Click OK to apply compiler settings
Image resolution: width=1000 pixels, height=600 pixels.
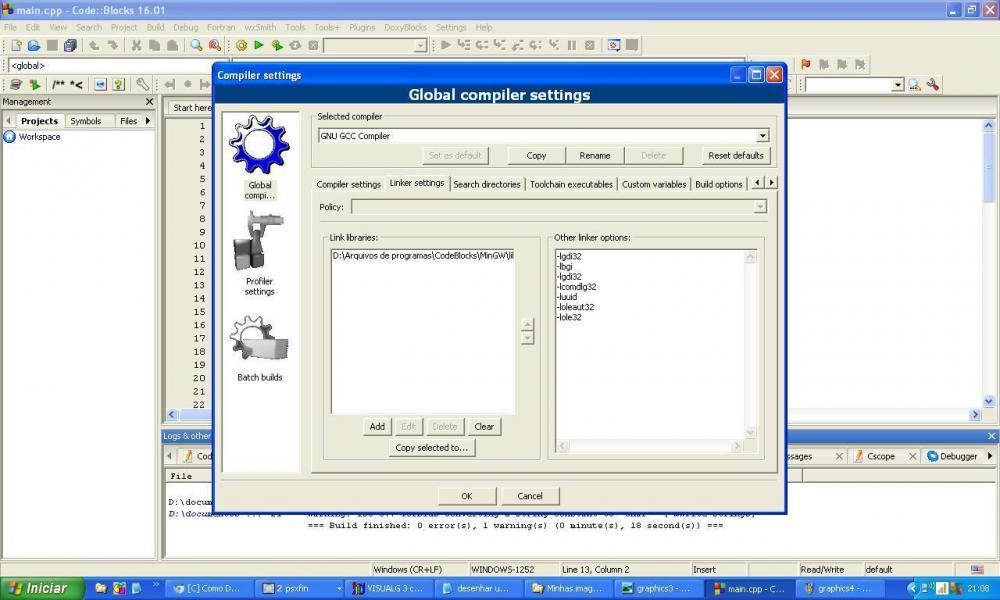point(464,495)
